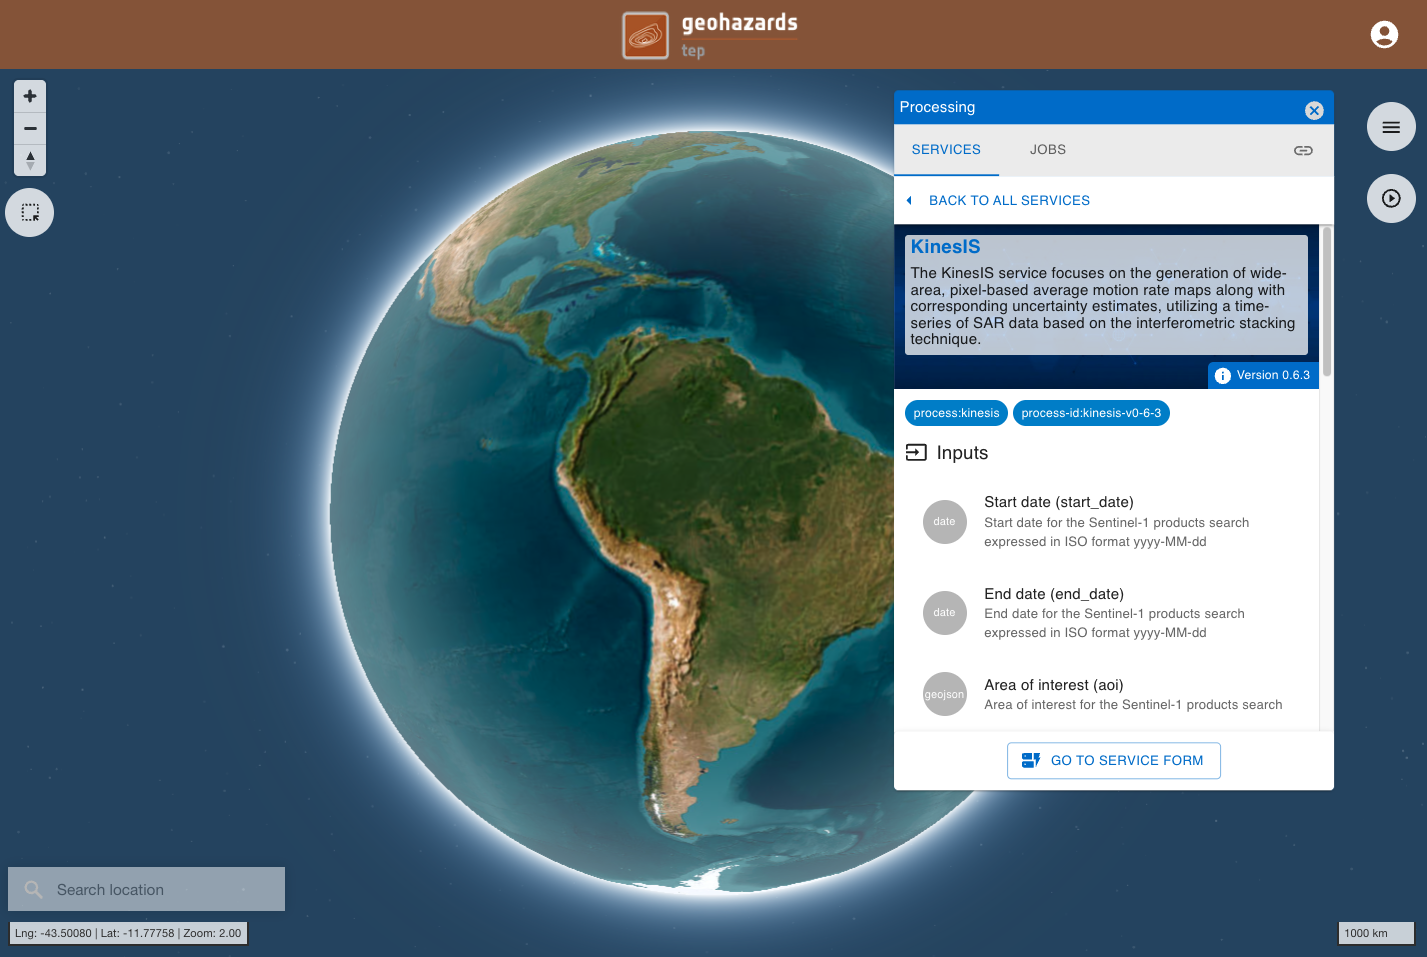This screenshot has width=1427, height=957.
Task: Select the Start date input item
Action: (1106, 522)
